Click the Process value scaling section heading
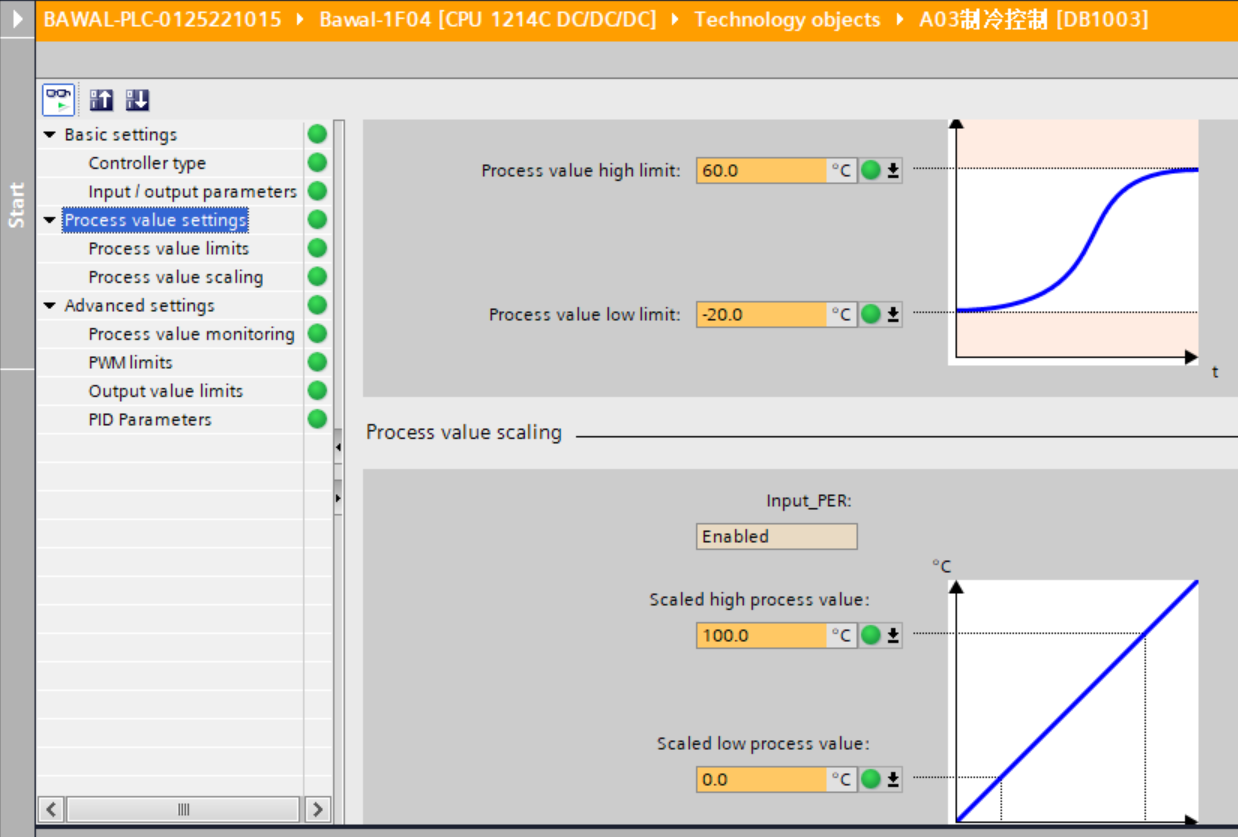The height and width of the screenshot is (837, 1238). pos(464,432)
